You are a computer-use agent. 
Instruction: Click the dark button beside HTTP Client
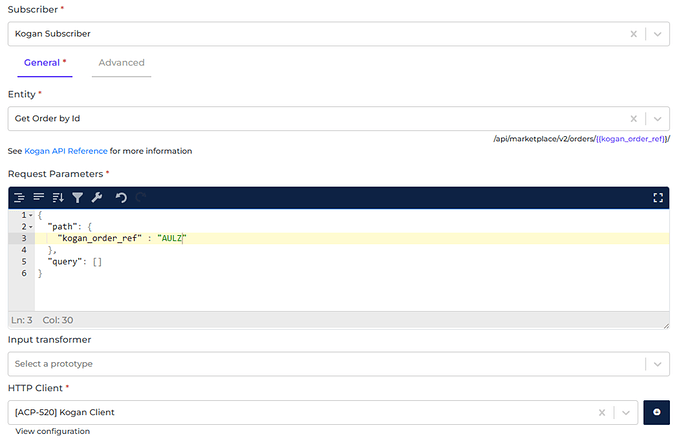tap(657, 412)
